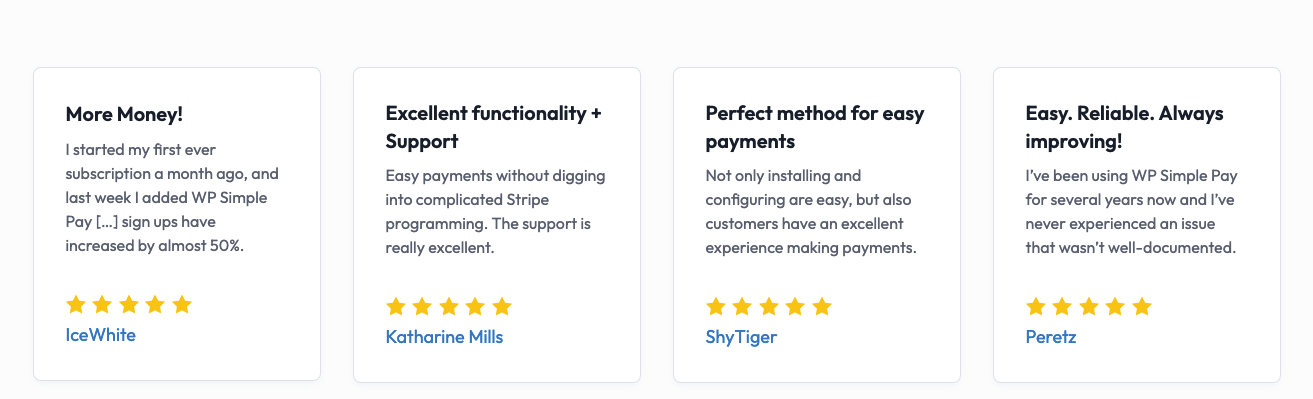Click the review text about complicated Stripe programming

(495, 211)
